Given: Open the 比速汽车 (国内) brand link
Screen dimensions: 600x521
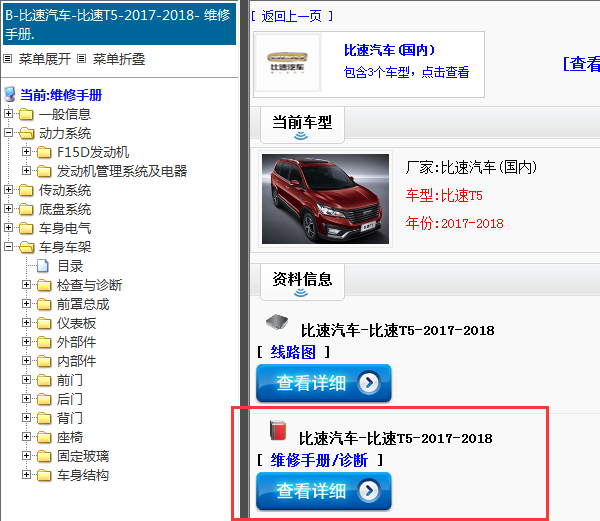Looking at the screenshot, I should point(389,50).
